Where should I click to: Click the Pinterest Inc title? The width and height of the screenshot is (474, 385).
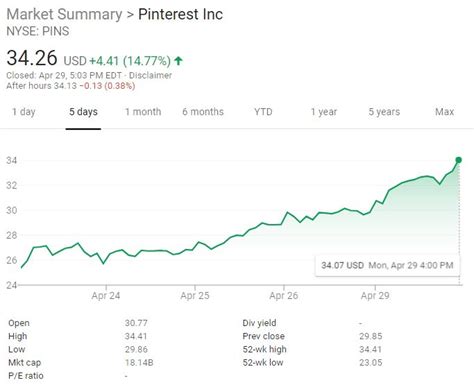(x=180, y=14)
